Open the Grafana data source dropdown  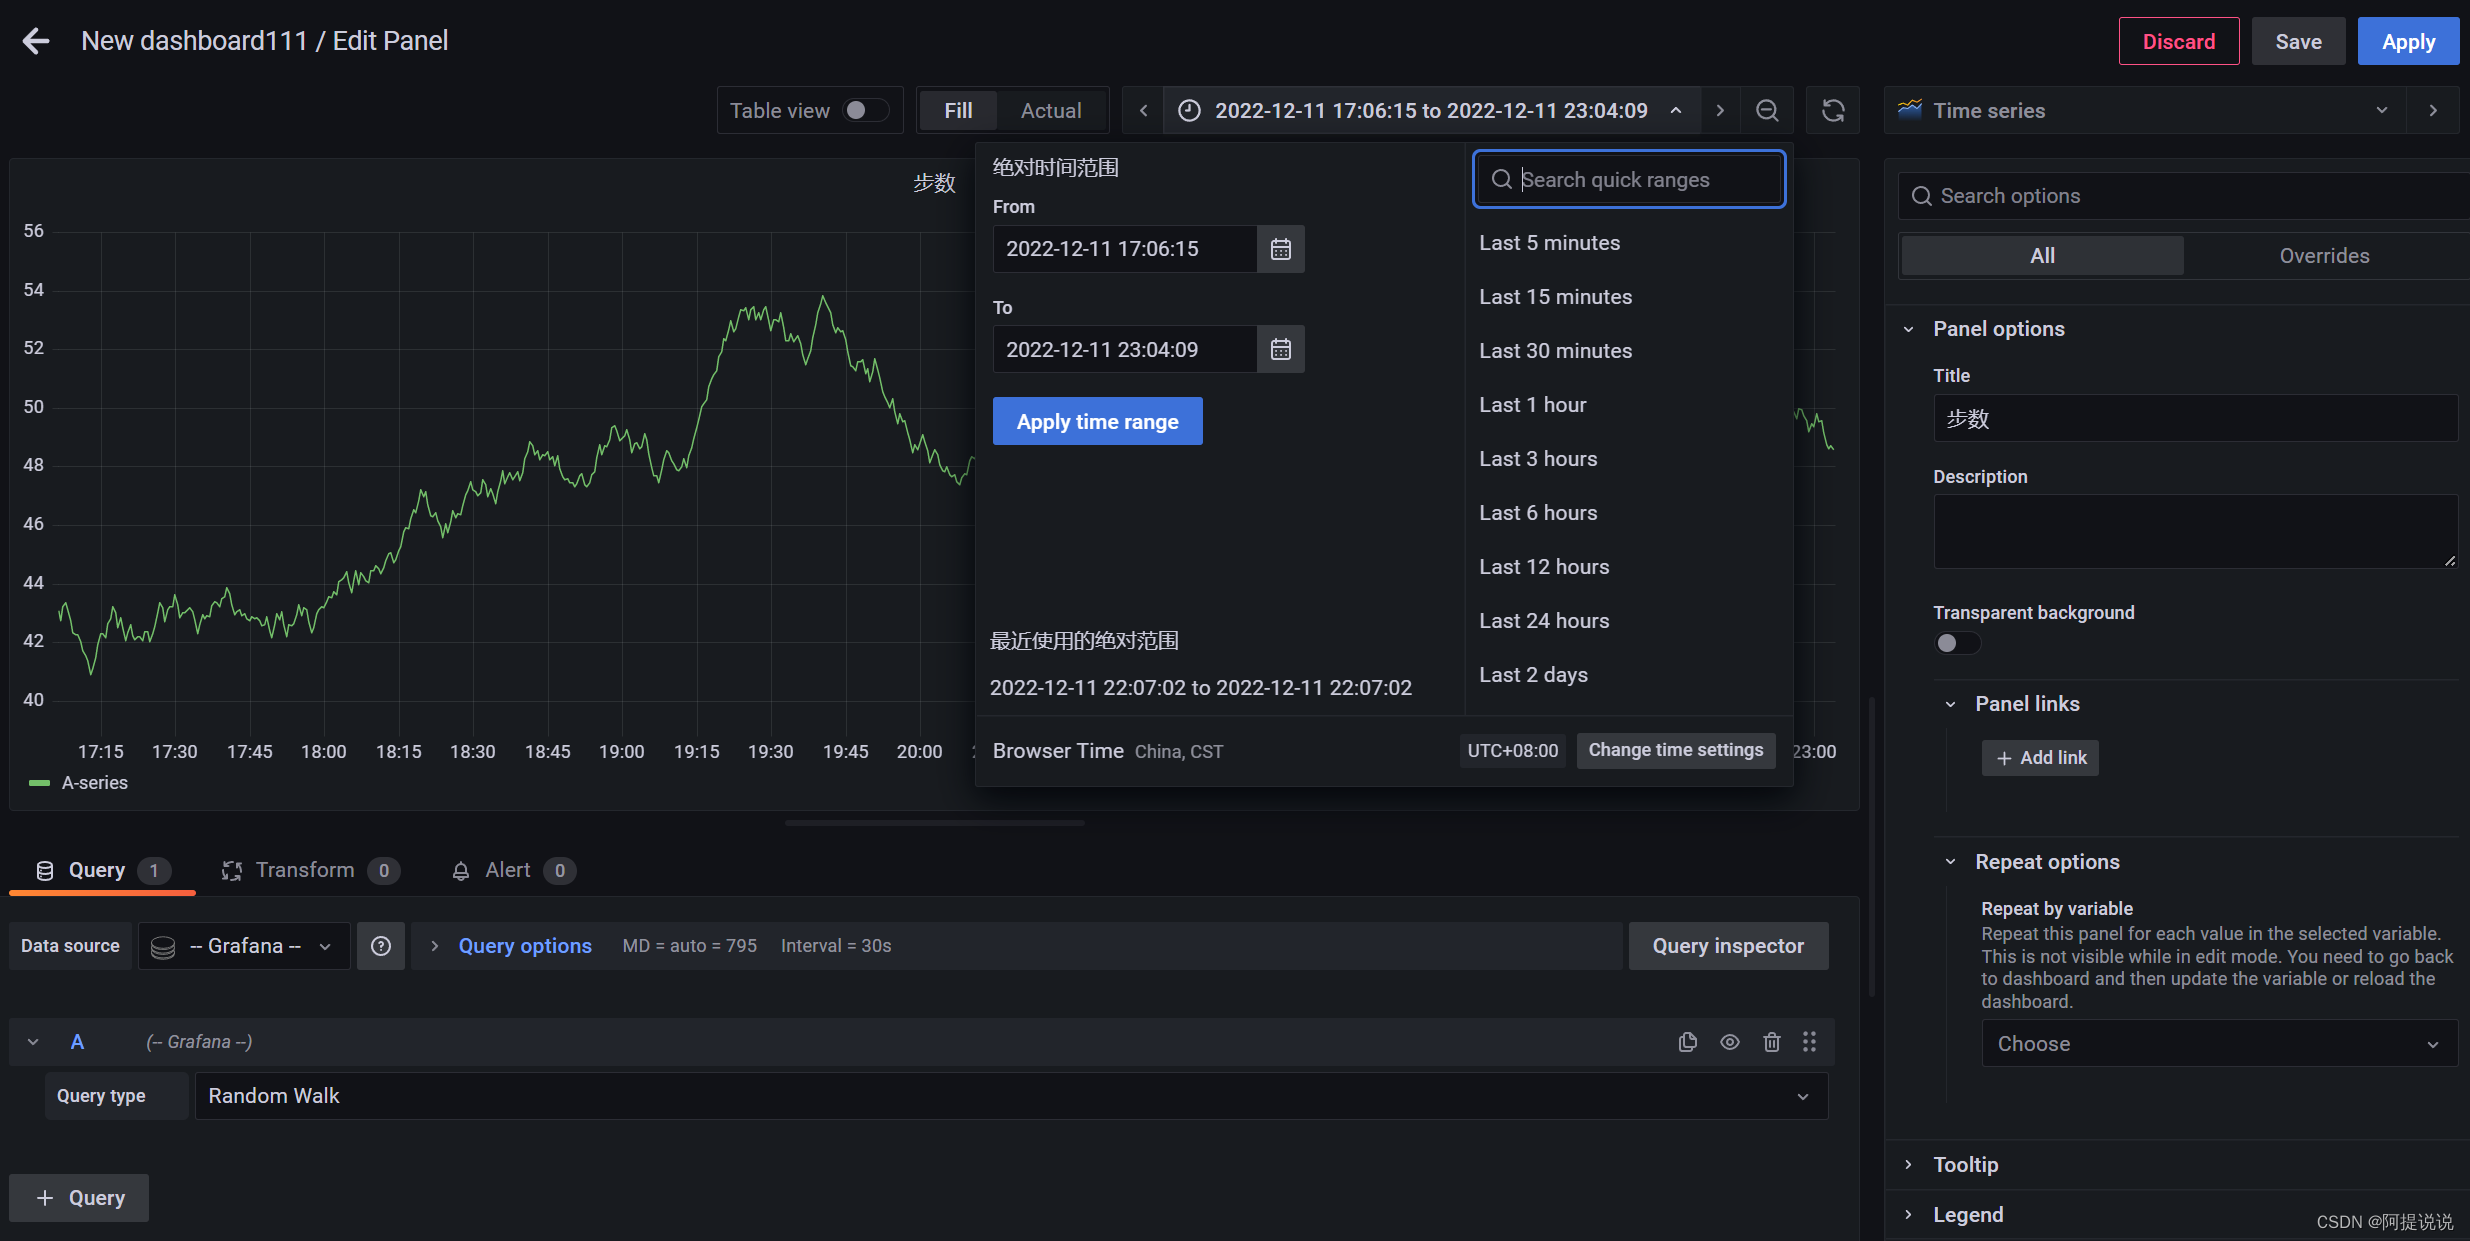click(x=244, y=946)
